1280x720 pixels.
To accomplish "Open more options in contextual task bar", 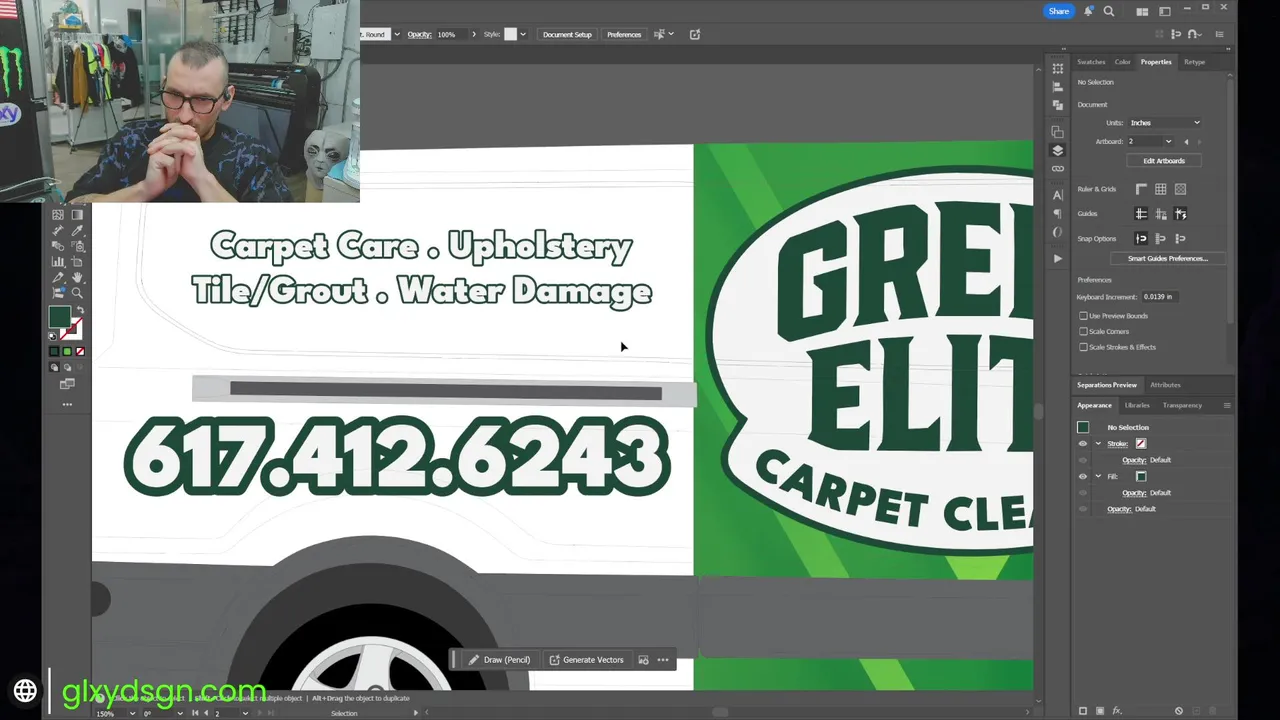I will click(663, 660).
